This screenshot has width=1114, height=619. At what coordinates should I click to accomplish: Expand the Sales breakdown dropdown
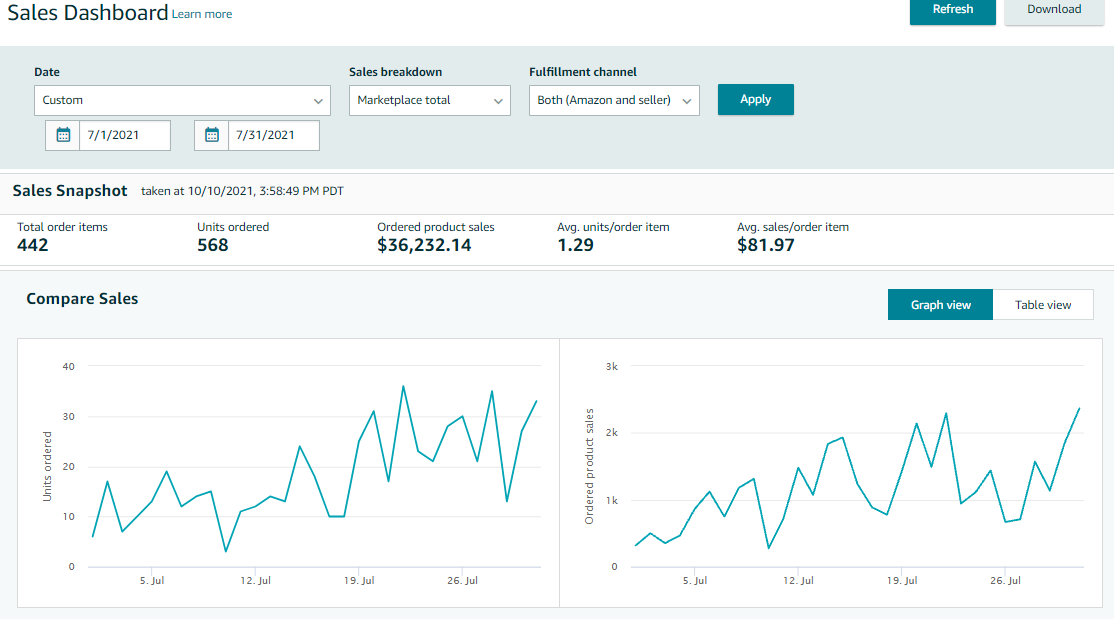coord(429,100)
